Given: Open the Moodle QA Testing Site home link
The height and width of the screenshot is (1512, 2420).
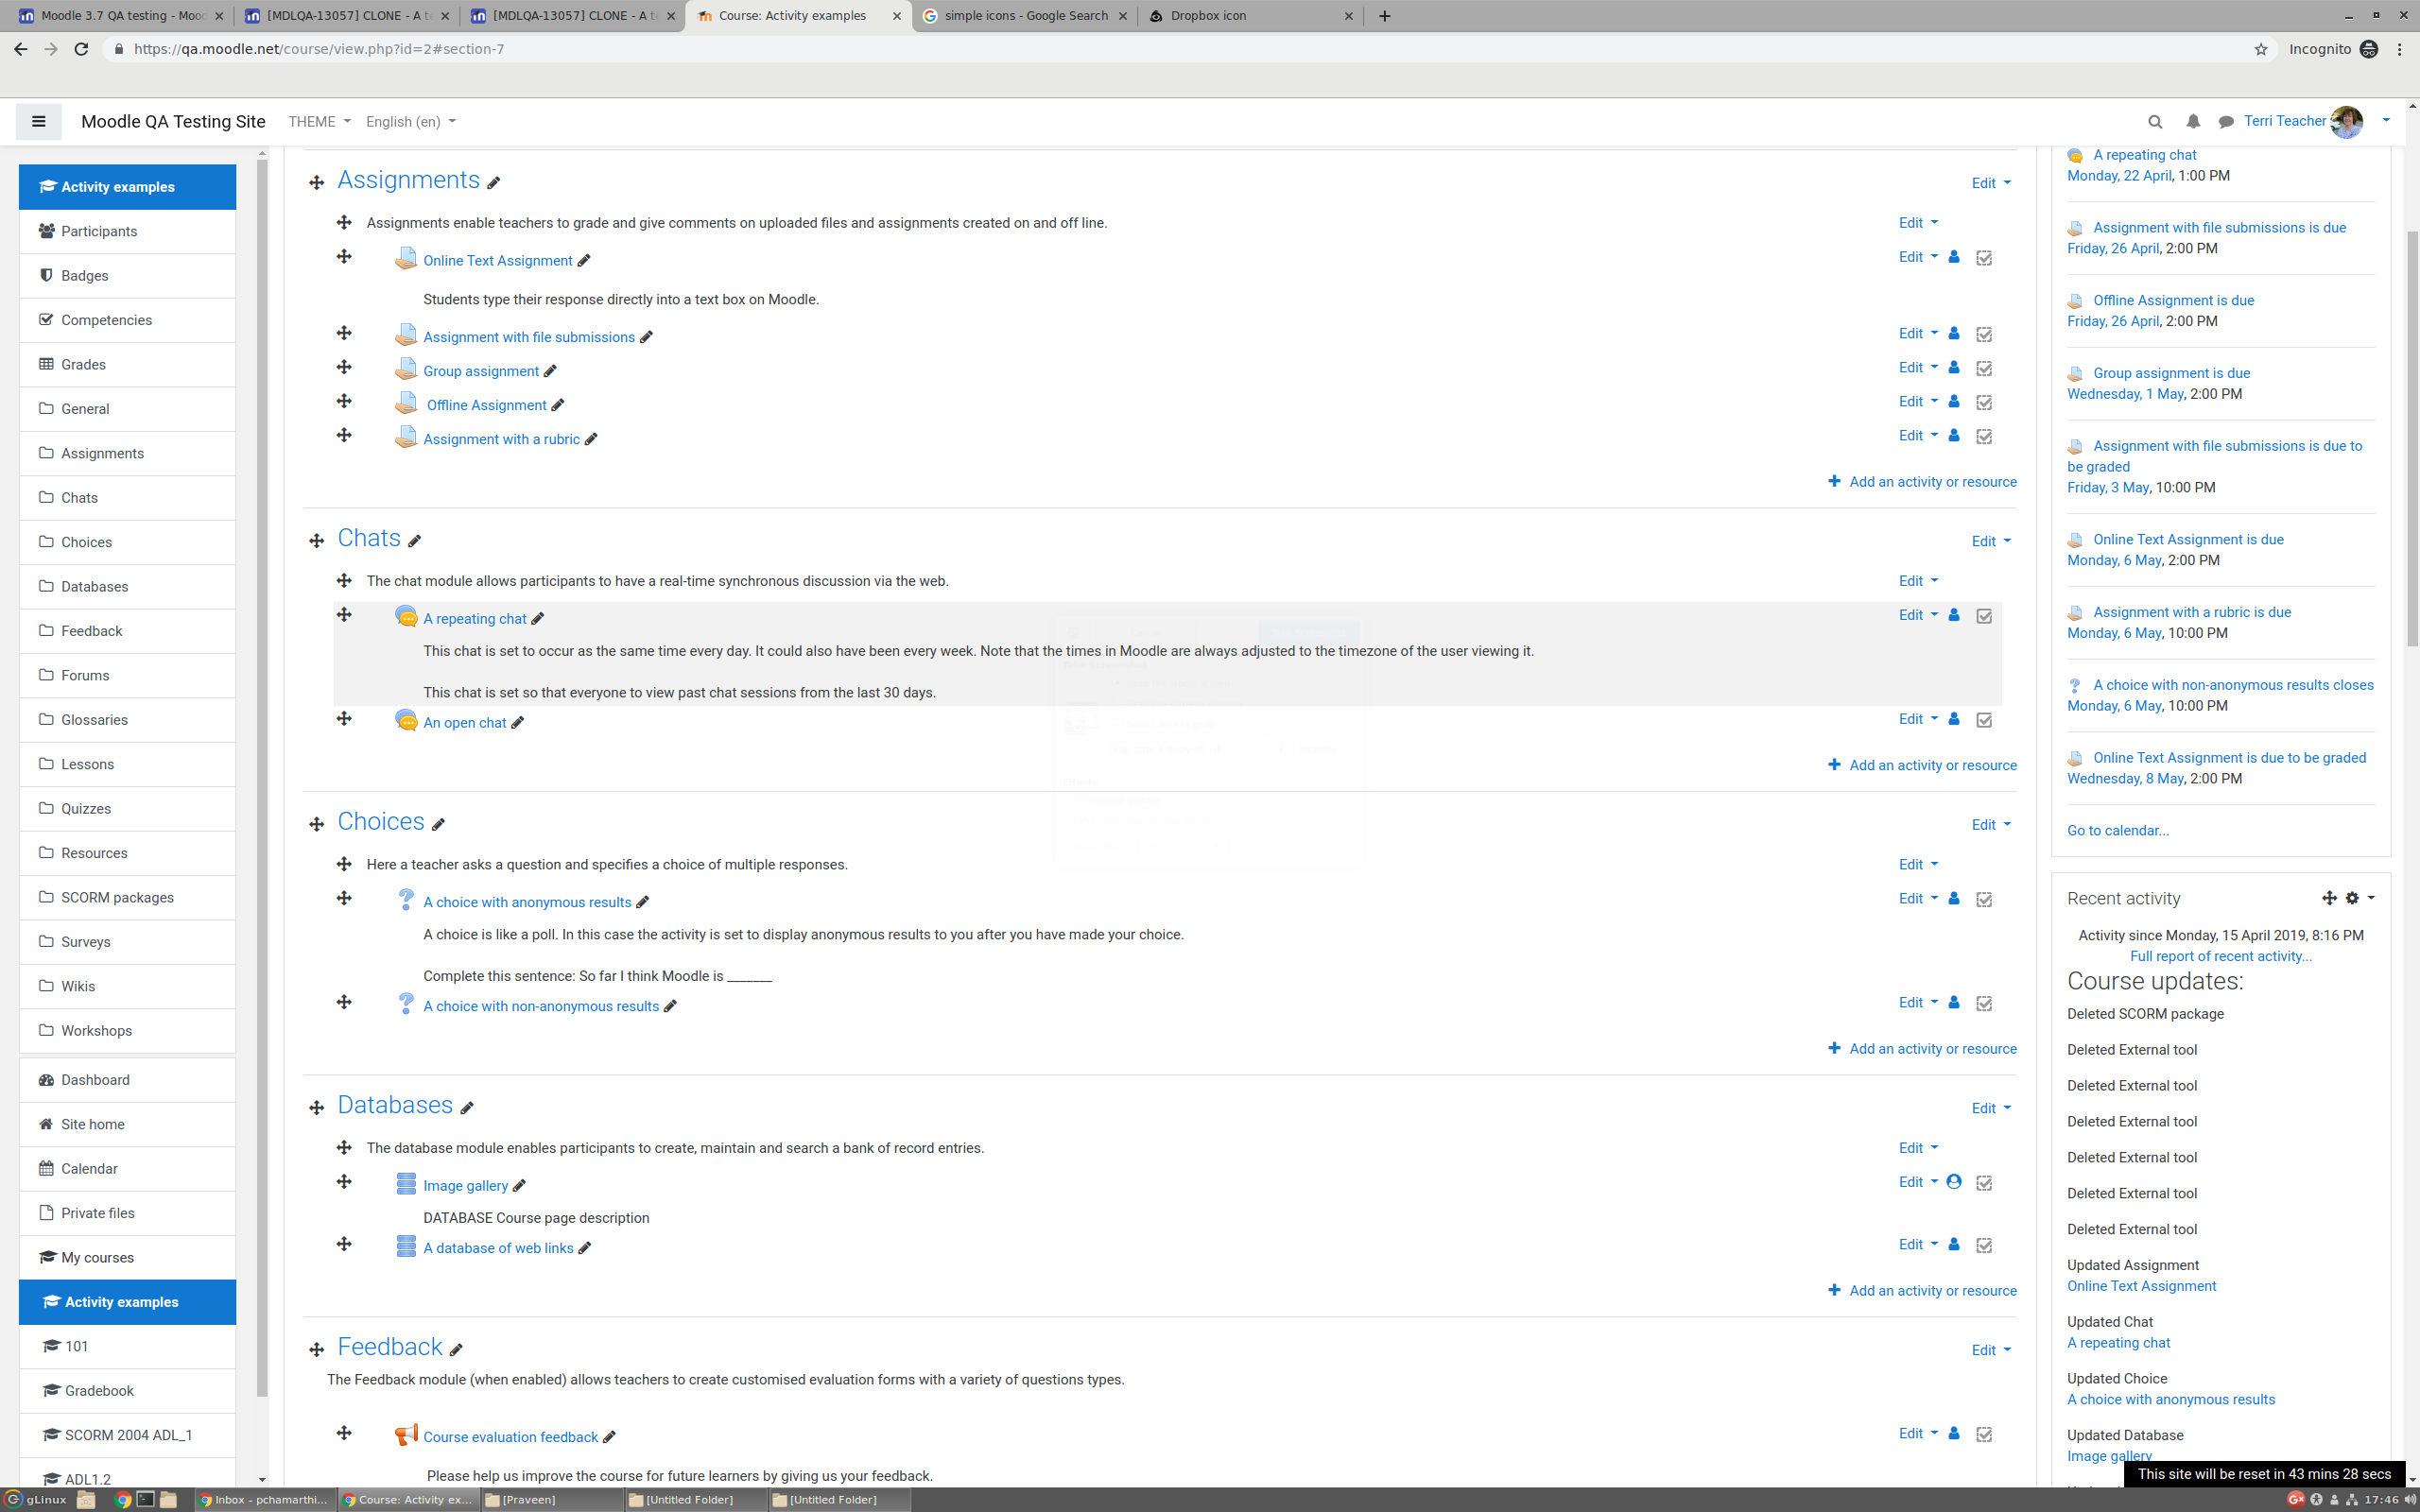Looking at the screenshot, I should [173, 122].
